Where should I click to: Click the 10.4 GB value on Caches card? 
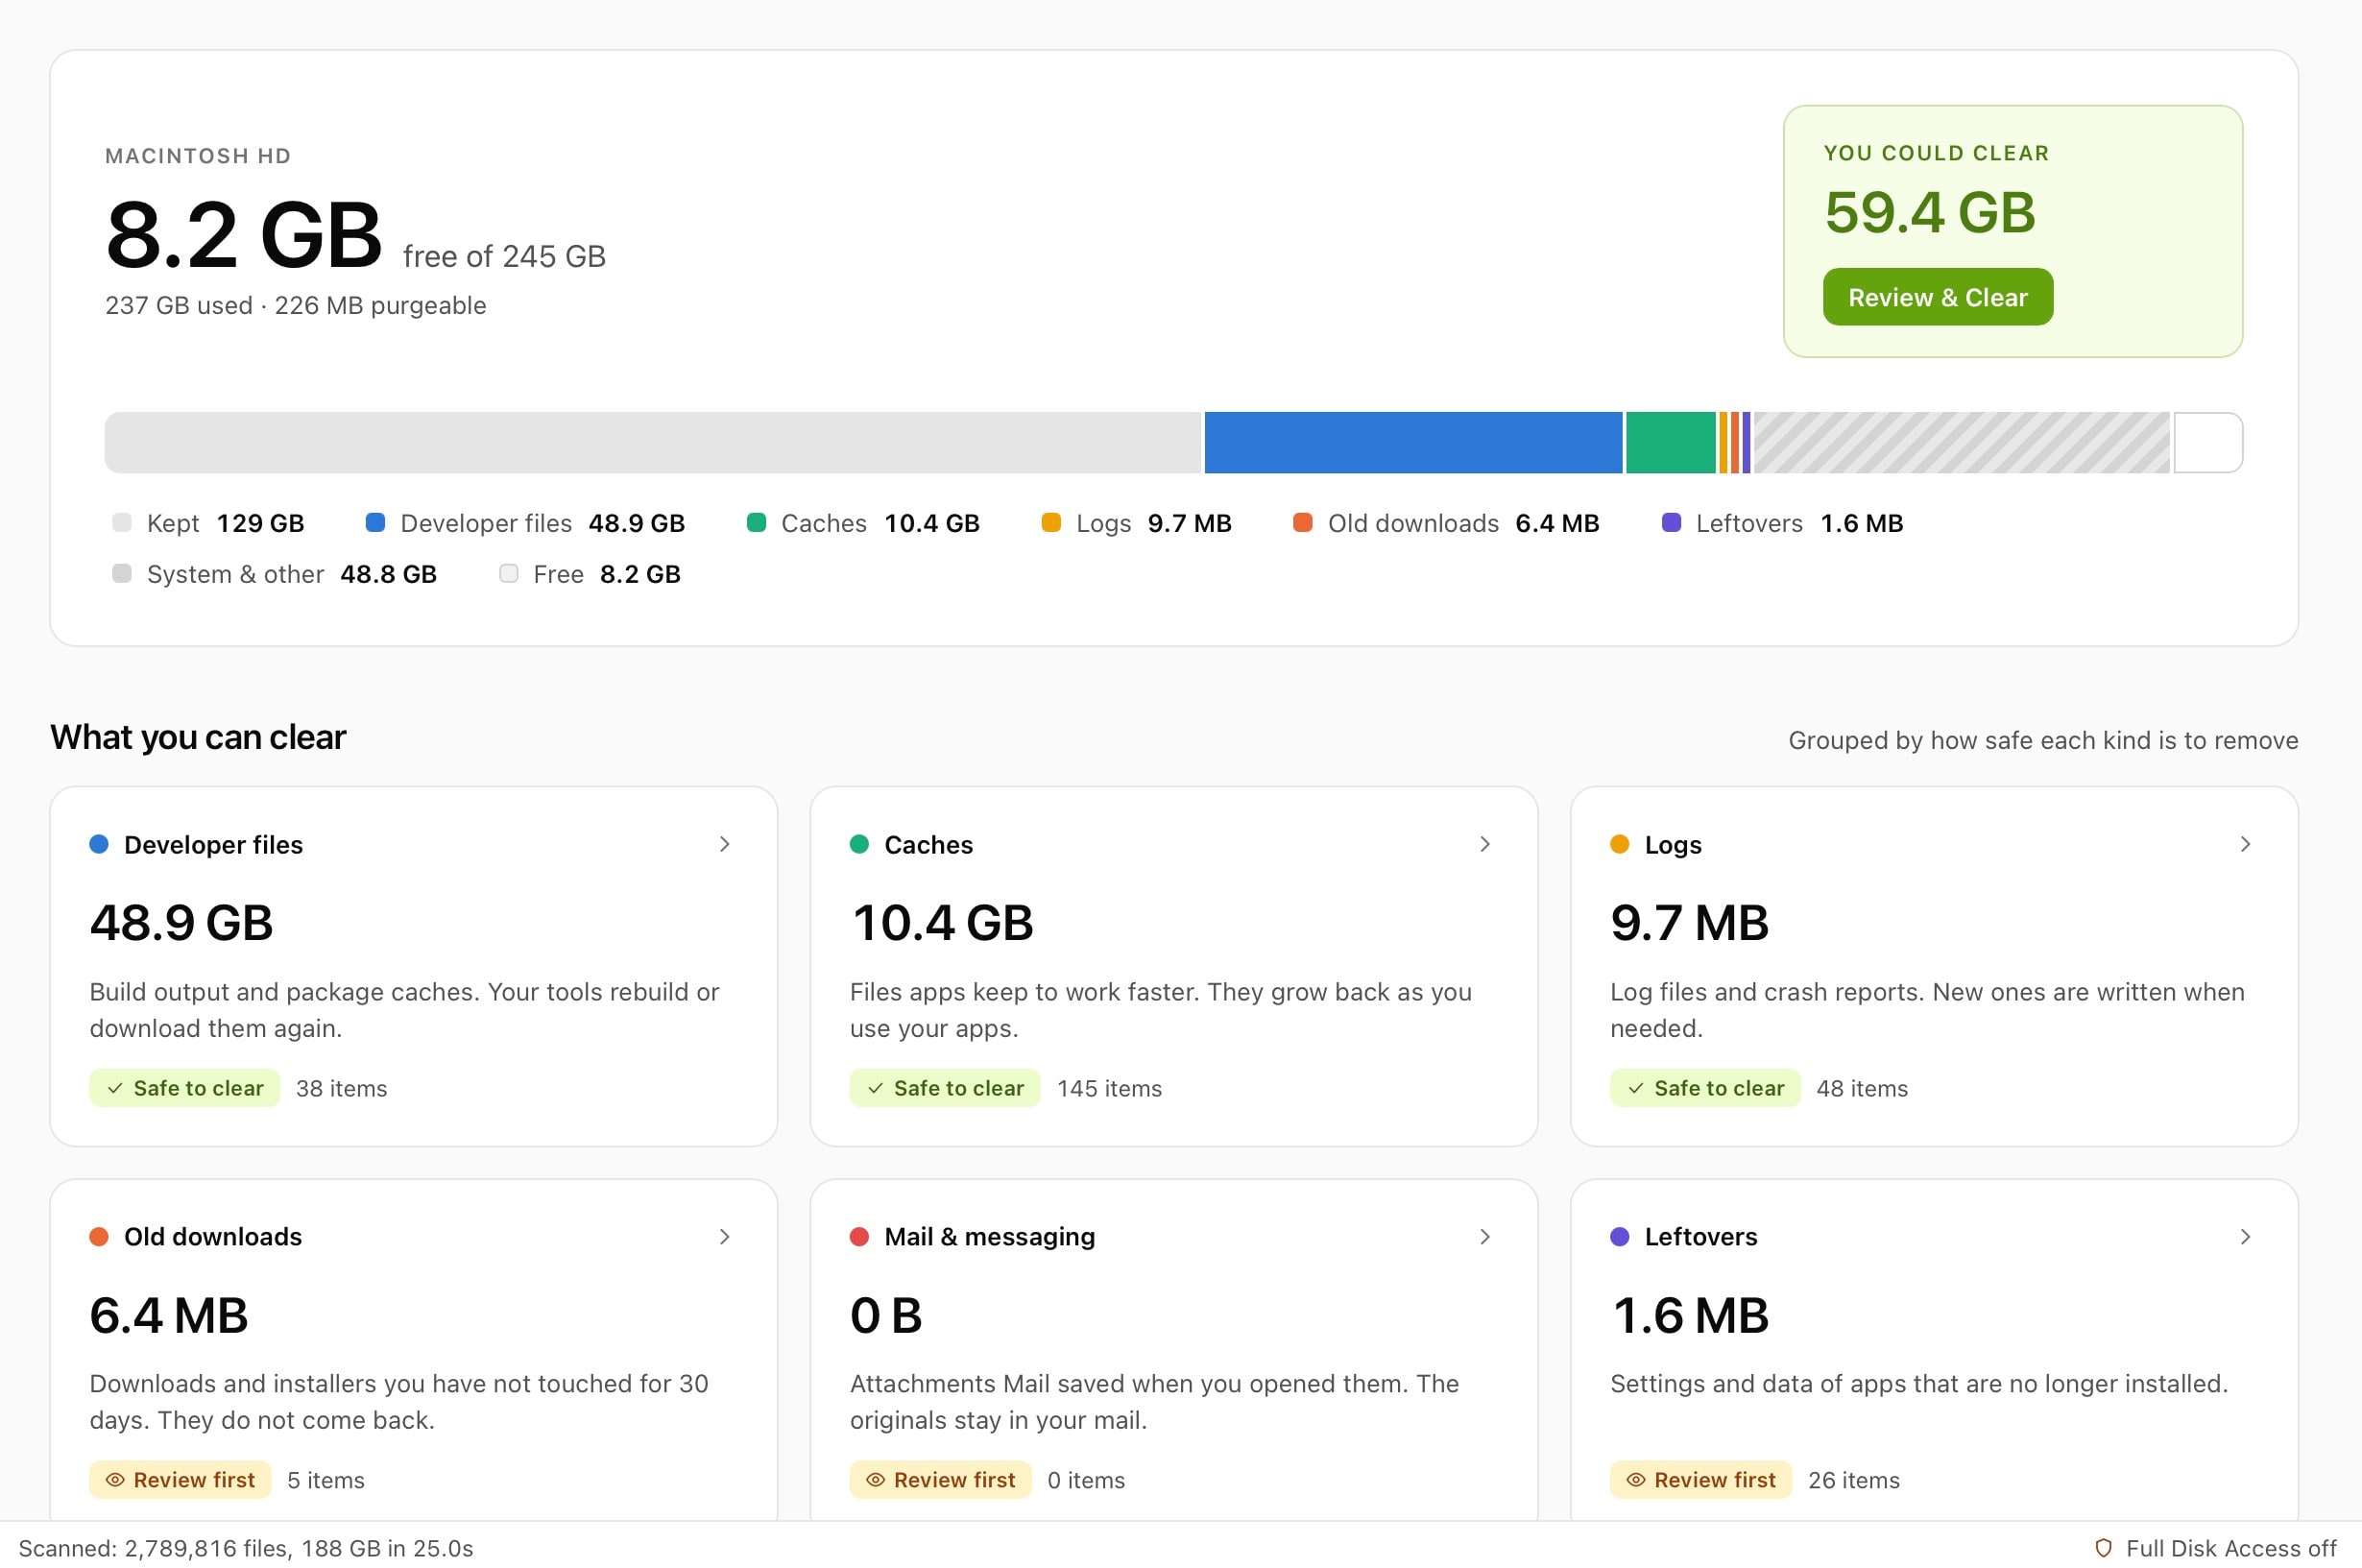(x=942, y=922)
